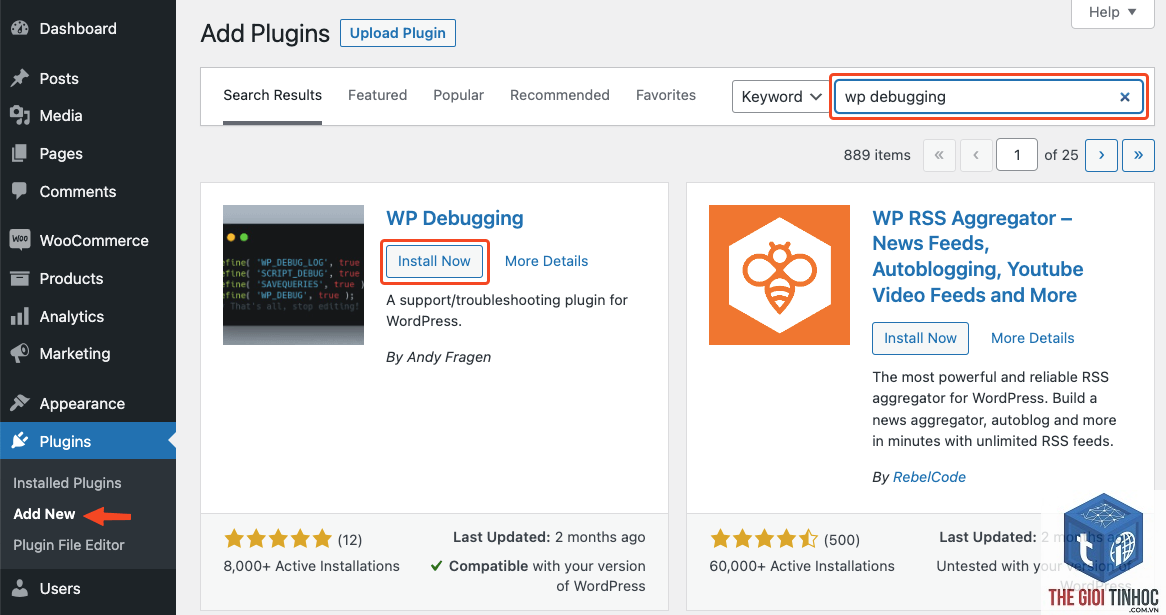Install the WP Debugging plugin
Viewport: 1166px width, 615px height.
click(434, 261)
